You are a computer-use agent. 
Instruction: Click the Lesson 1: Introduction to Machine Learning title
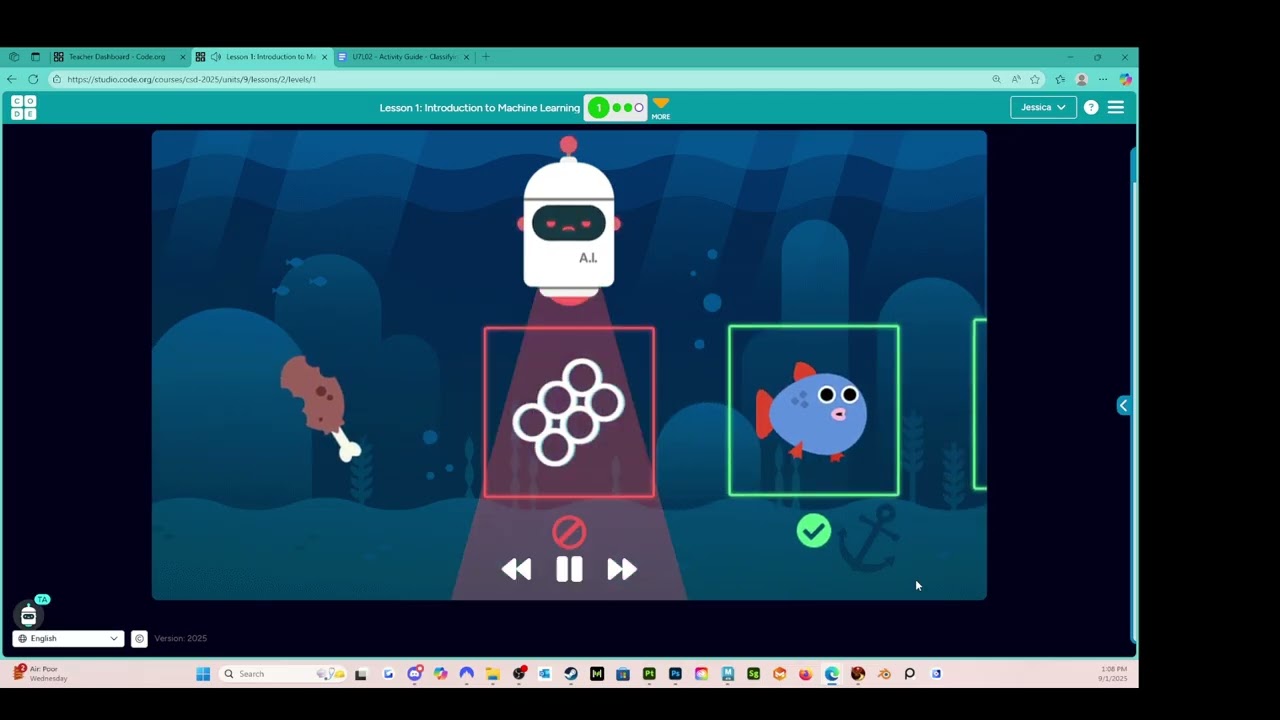pos(479,108)
